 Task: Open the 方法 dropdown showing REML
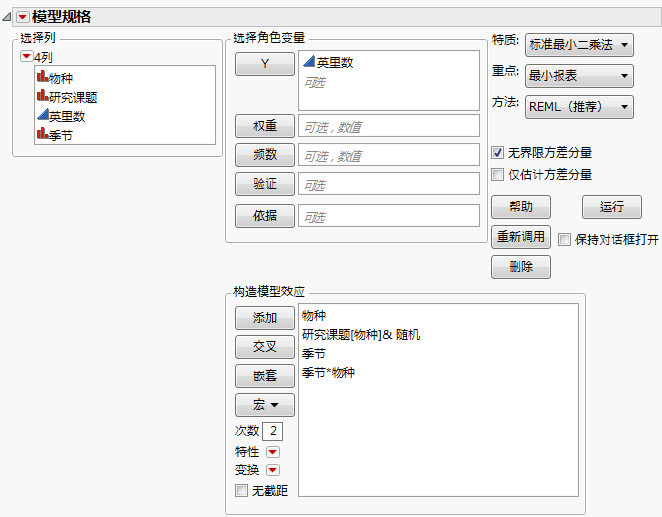point(579,107)
